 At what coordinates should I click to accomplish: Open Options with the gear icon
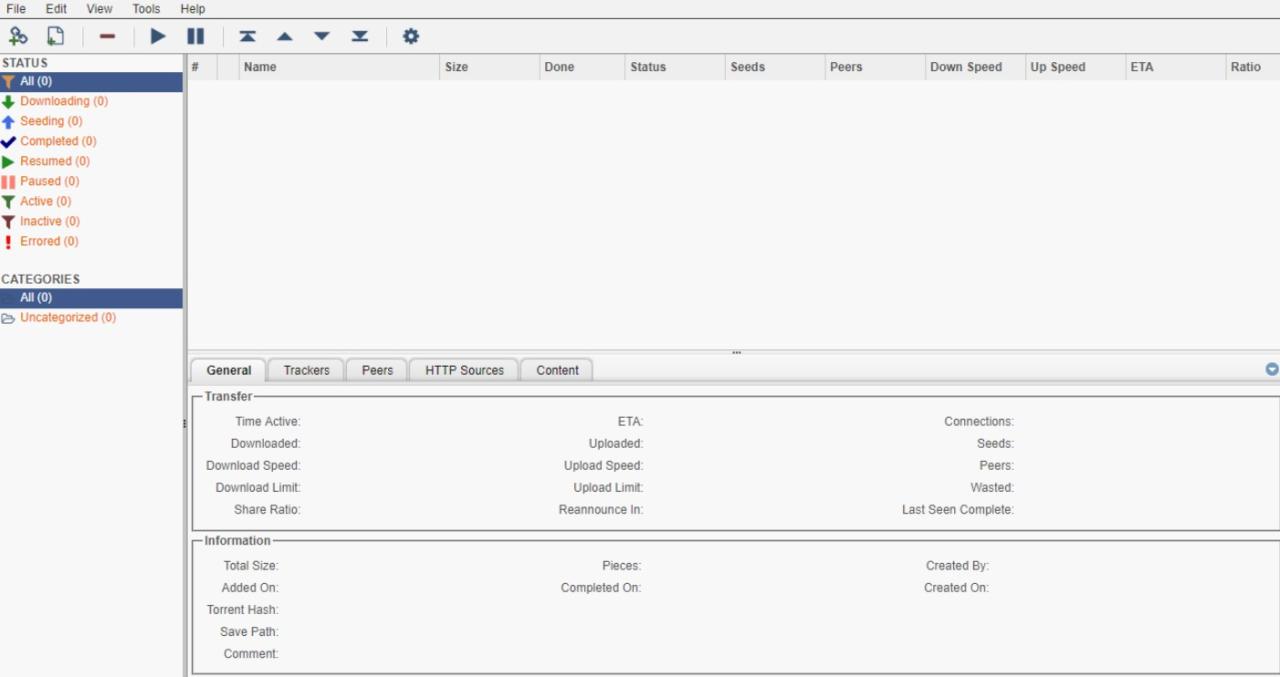pos(410,36)
